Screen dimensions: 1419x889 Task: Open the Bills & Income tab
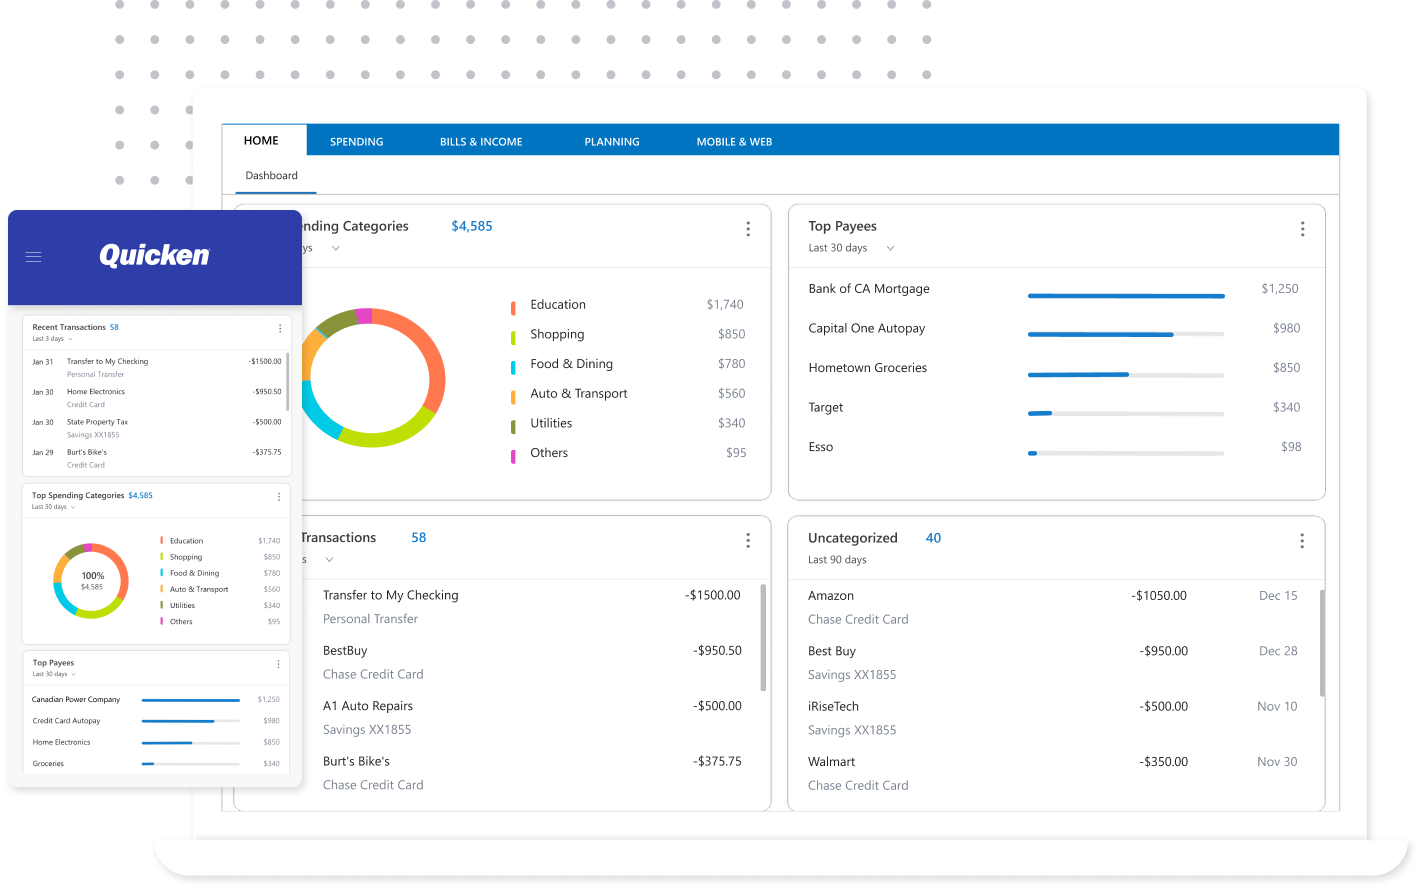[x=481, y=141]
